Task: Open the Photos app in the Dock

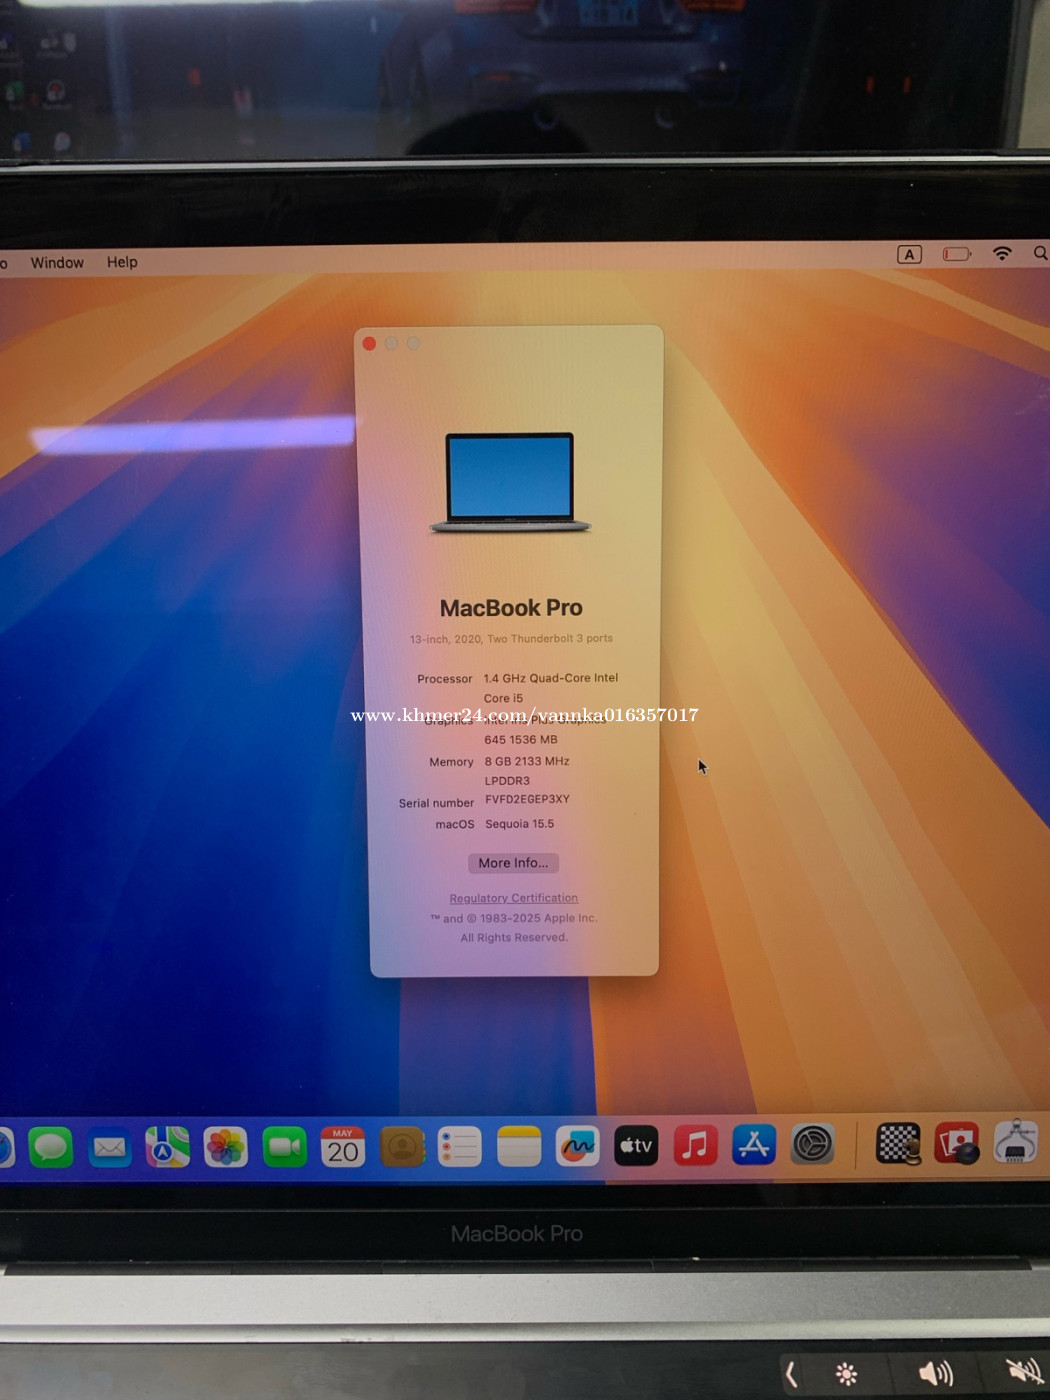Action: pyautogui.click(x=226, y=1147)
